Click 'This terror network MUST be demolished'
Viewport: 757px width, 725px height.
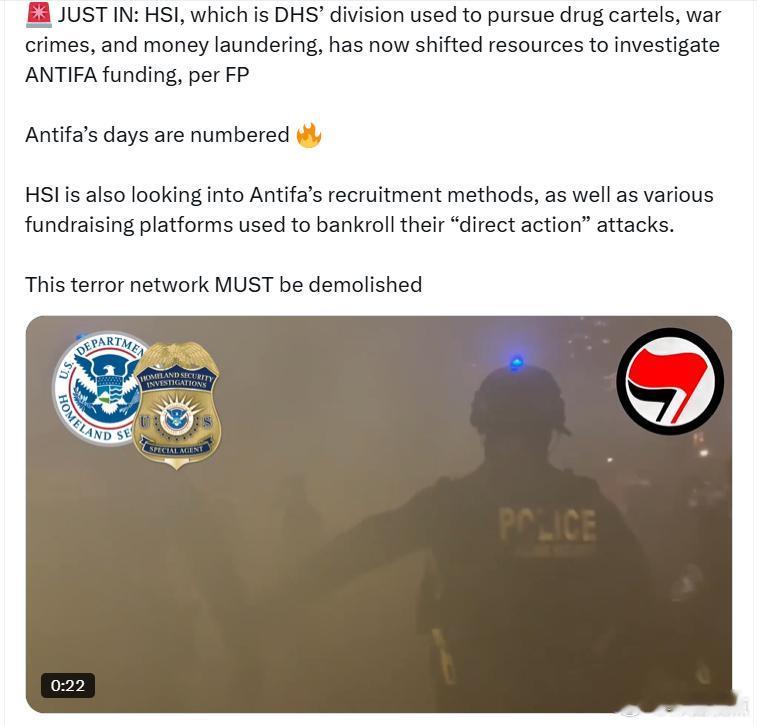pyautogui.click(x=224, y=285)
